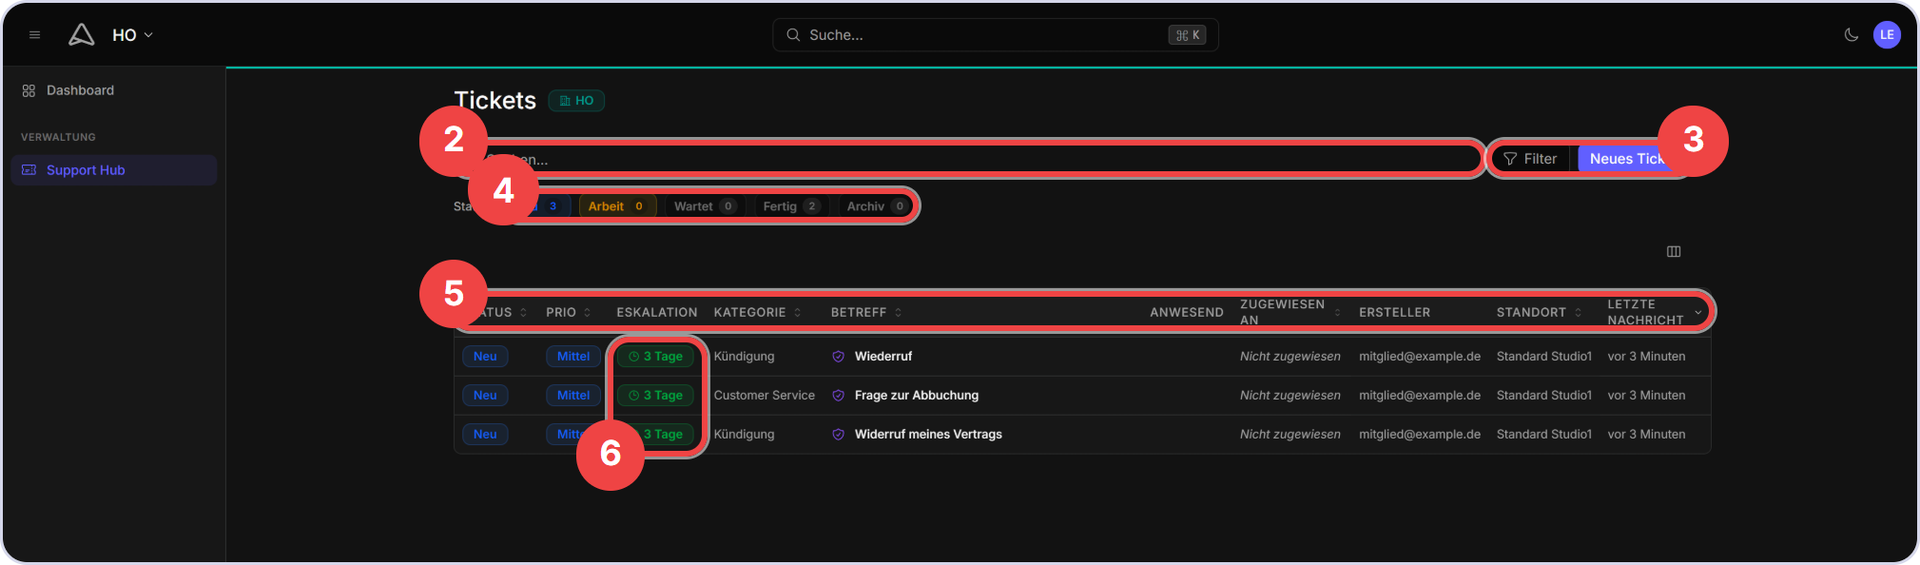The height and width of the screenshot is (565, 1920).
Task: Open the LE user avatar menu
Action: pos(1887,35)
